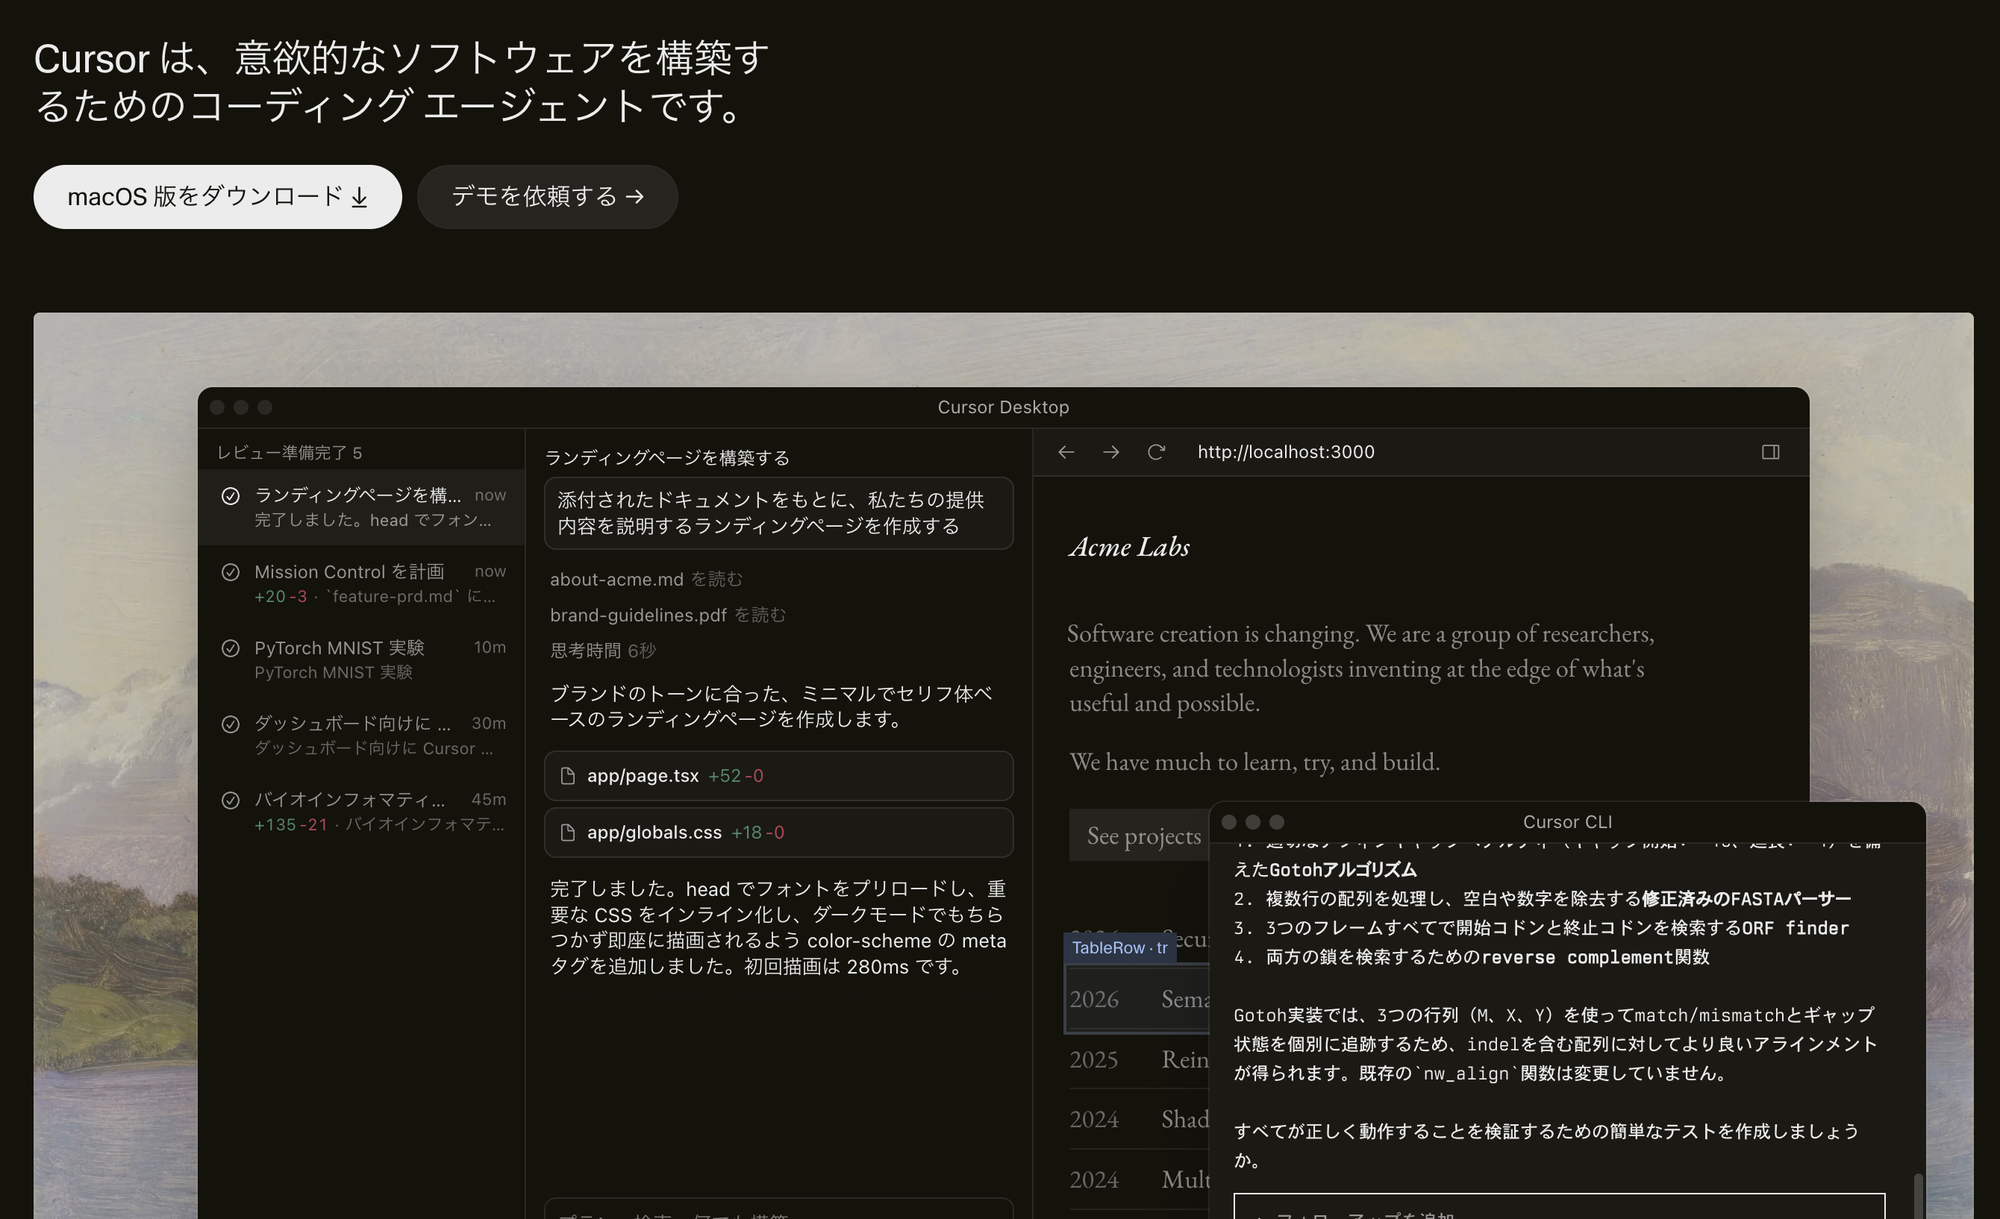Click the +20 -3 change summary

click(281, 597)
